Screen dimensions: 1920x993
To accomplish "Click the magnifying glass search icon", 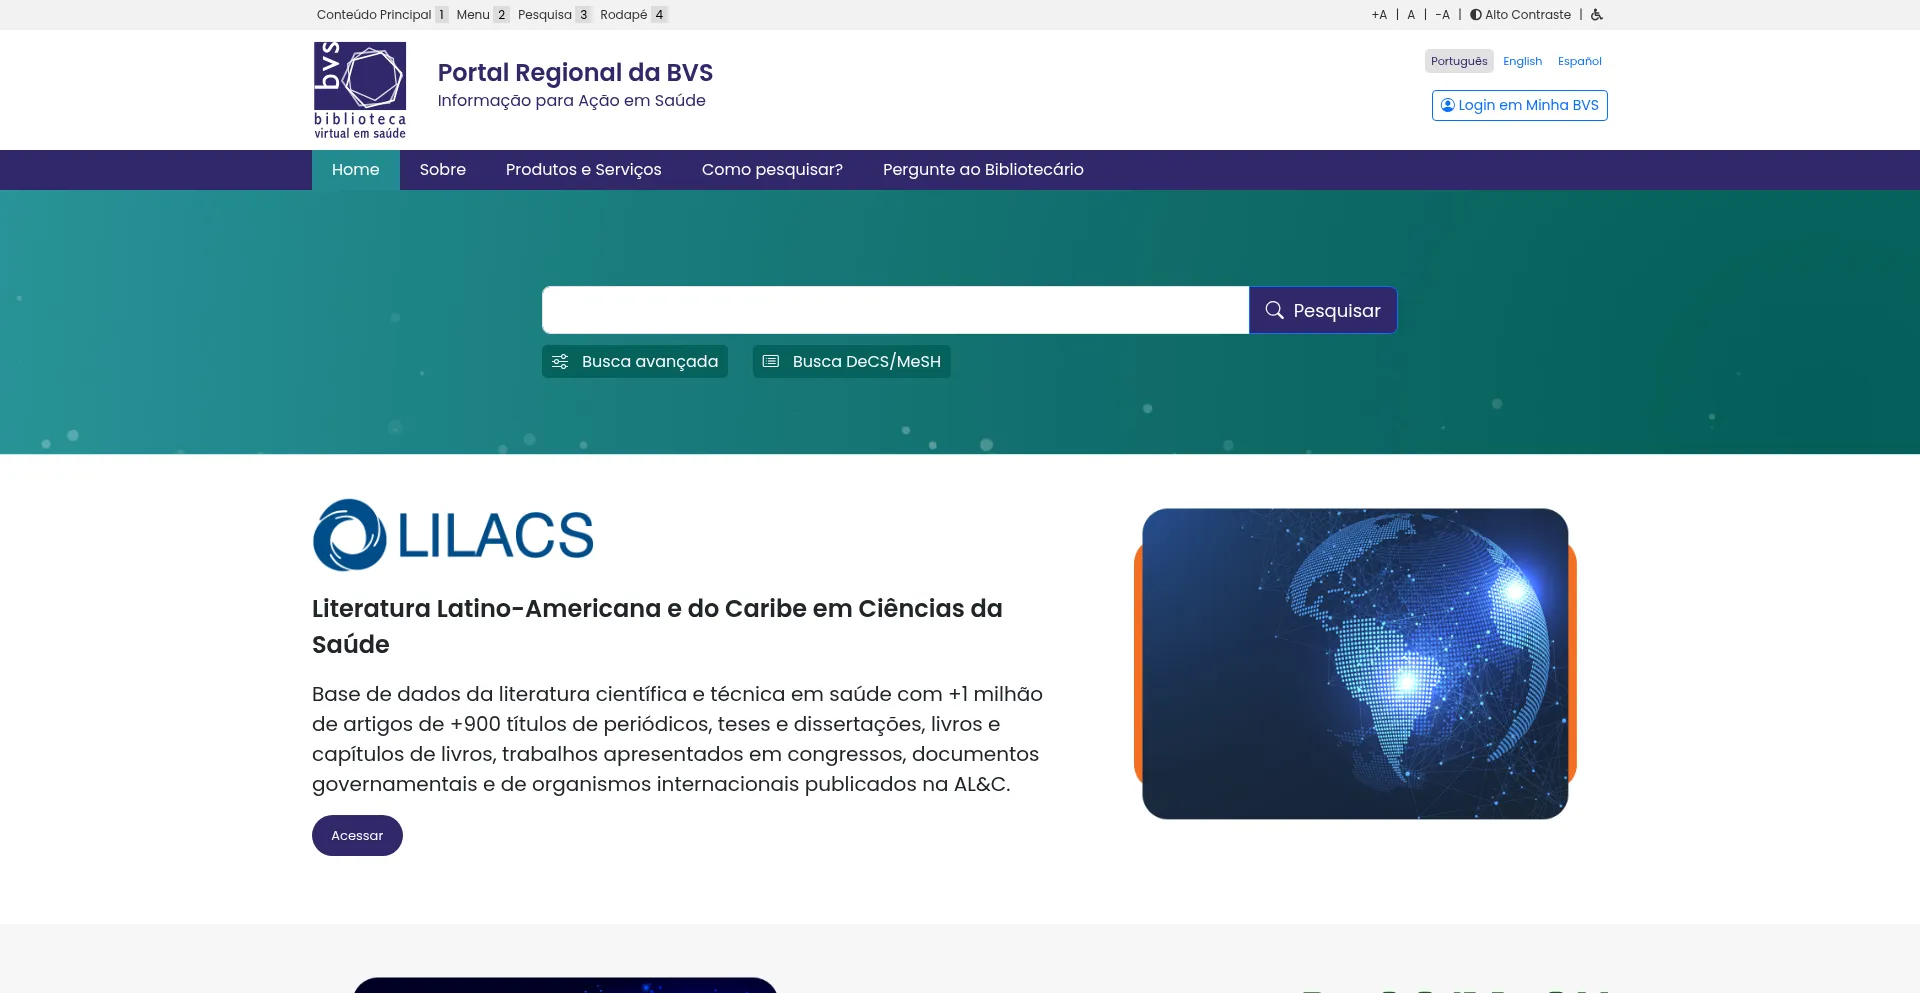I will [1274, 310].
